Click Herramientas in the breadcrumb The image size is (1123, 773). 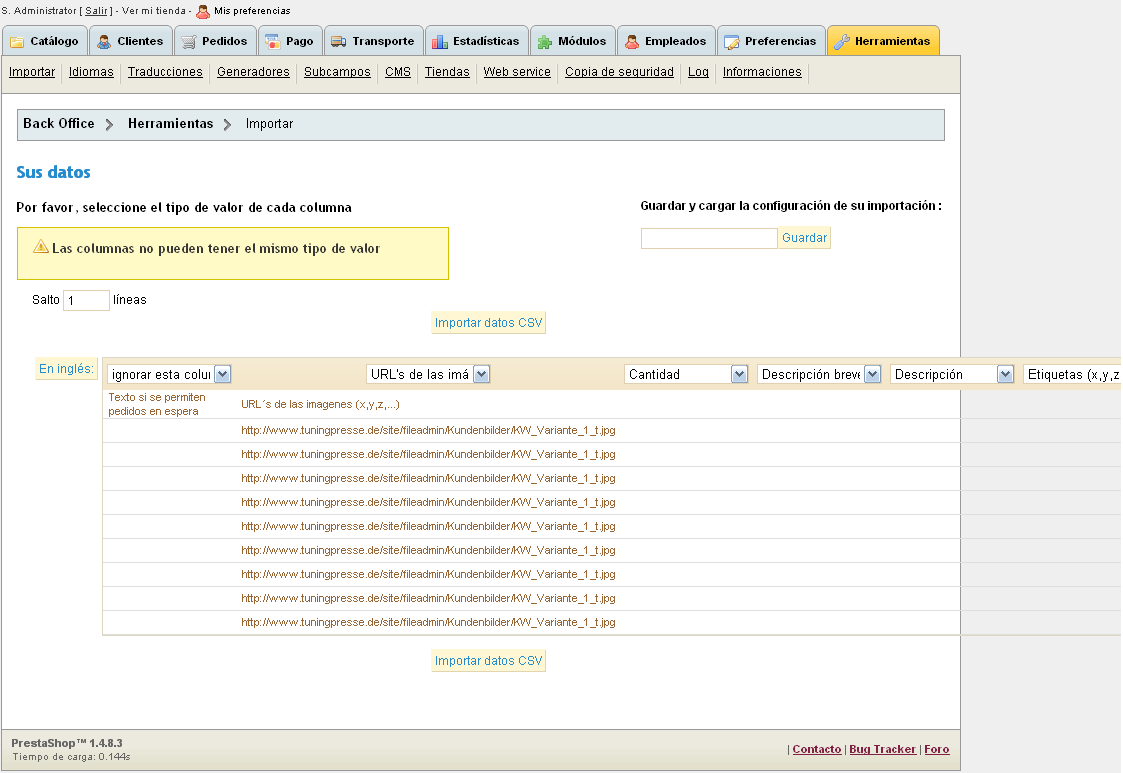coord(170,123)
